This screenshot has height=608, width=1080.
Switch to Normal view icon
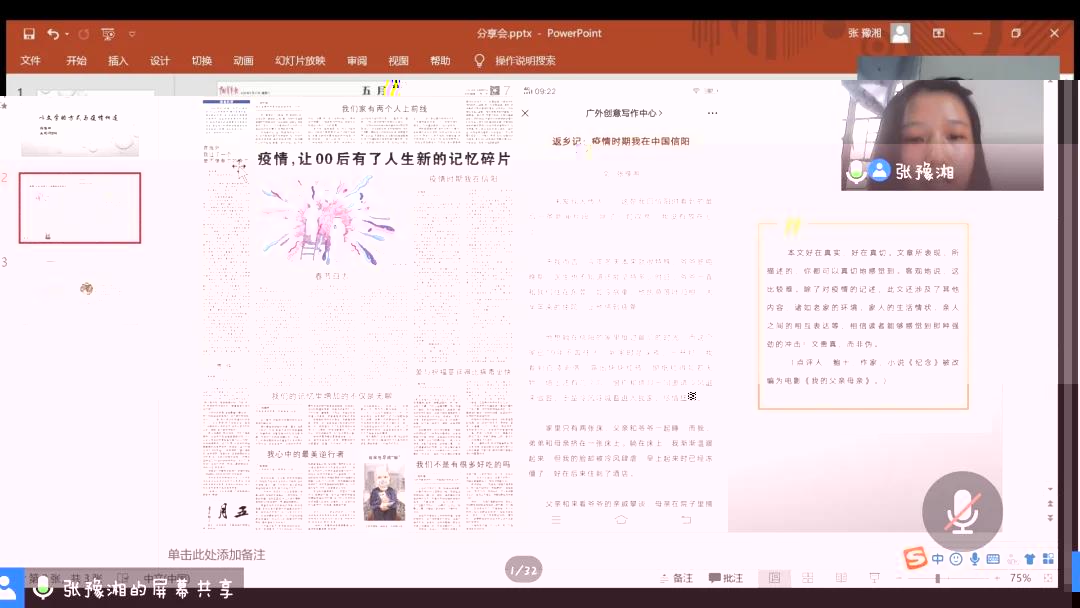[x=774, y=578]
